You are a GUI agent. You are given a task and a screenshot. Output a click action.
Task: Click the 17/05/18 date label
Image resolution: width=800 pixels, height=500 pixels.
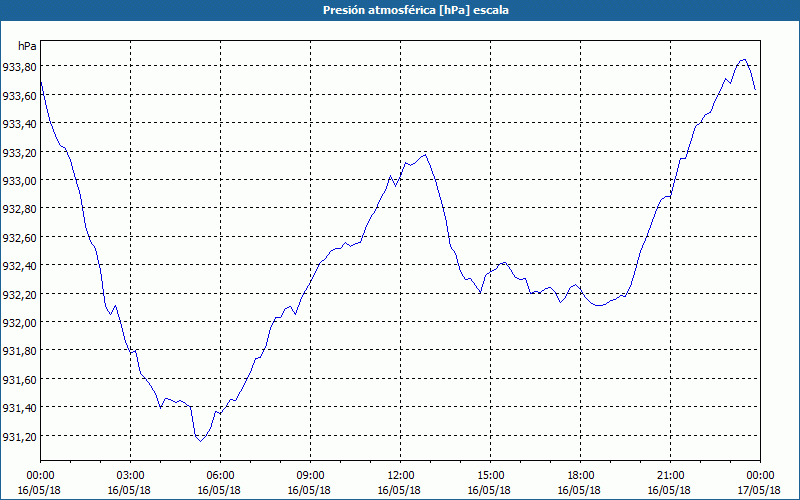tap(759, 490)
